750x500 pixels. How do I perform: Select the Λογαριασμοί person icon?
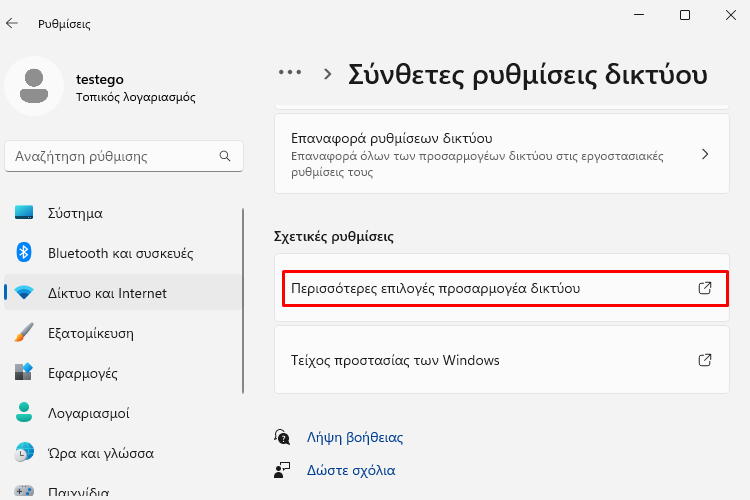coord(24,412)
